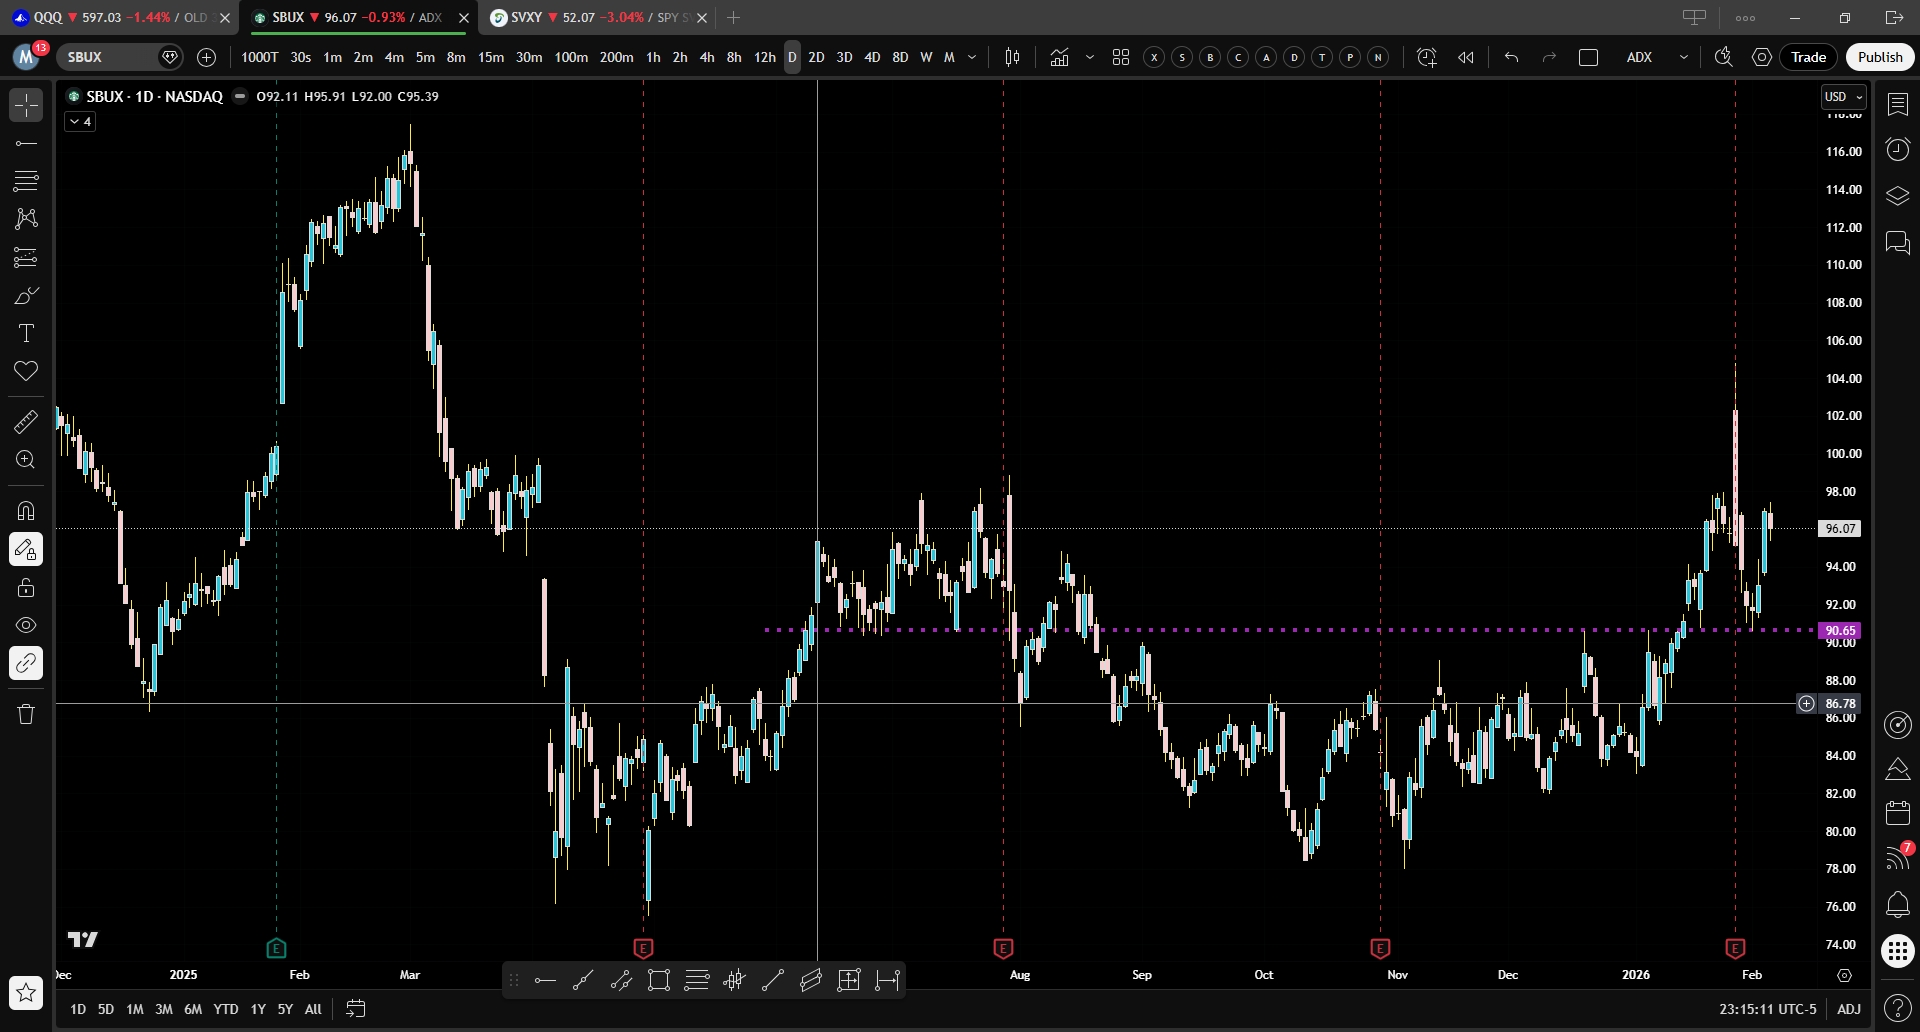The height and width of the screenshot is (1032, 1920).
Task: Switch to the SVXY tab
Action: pos(590,17)
